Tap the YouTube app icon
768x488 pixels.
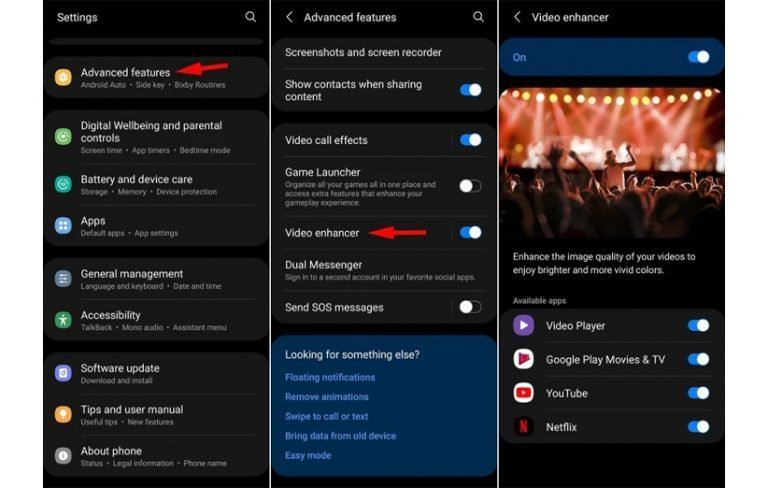(x=523, y=393)
